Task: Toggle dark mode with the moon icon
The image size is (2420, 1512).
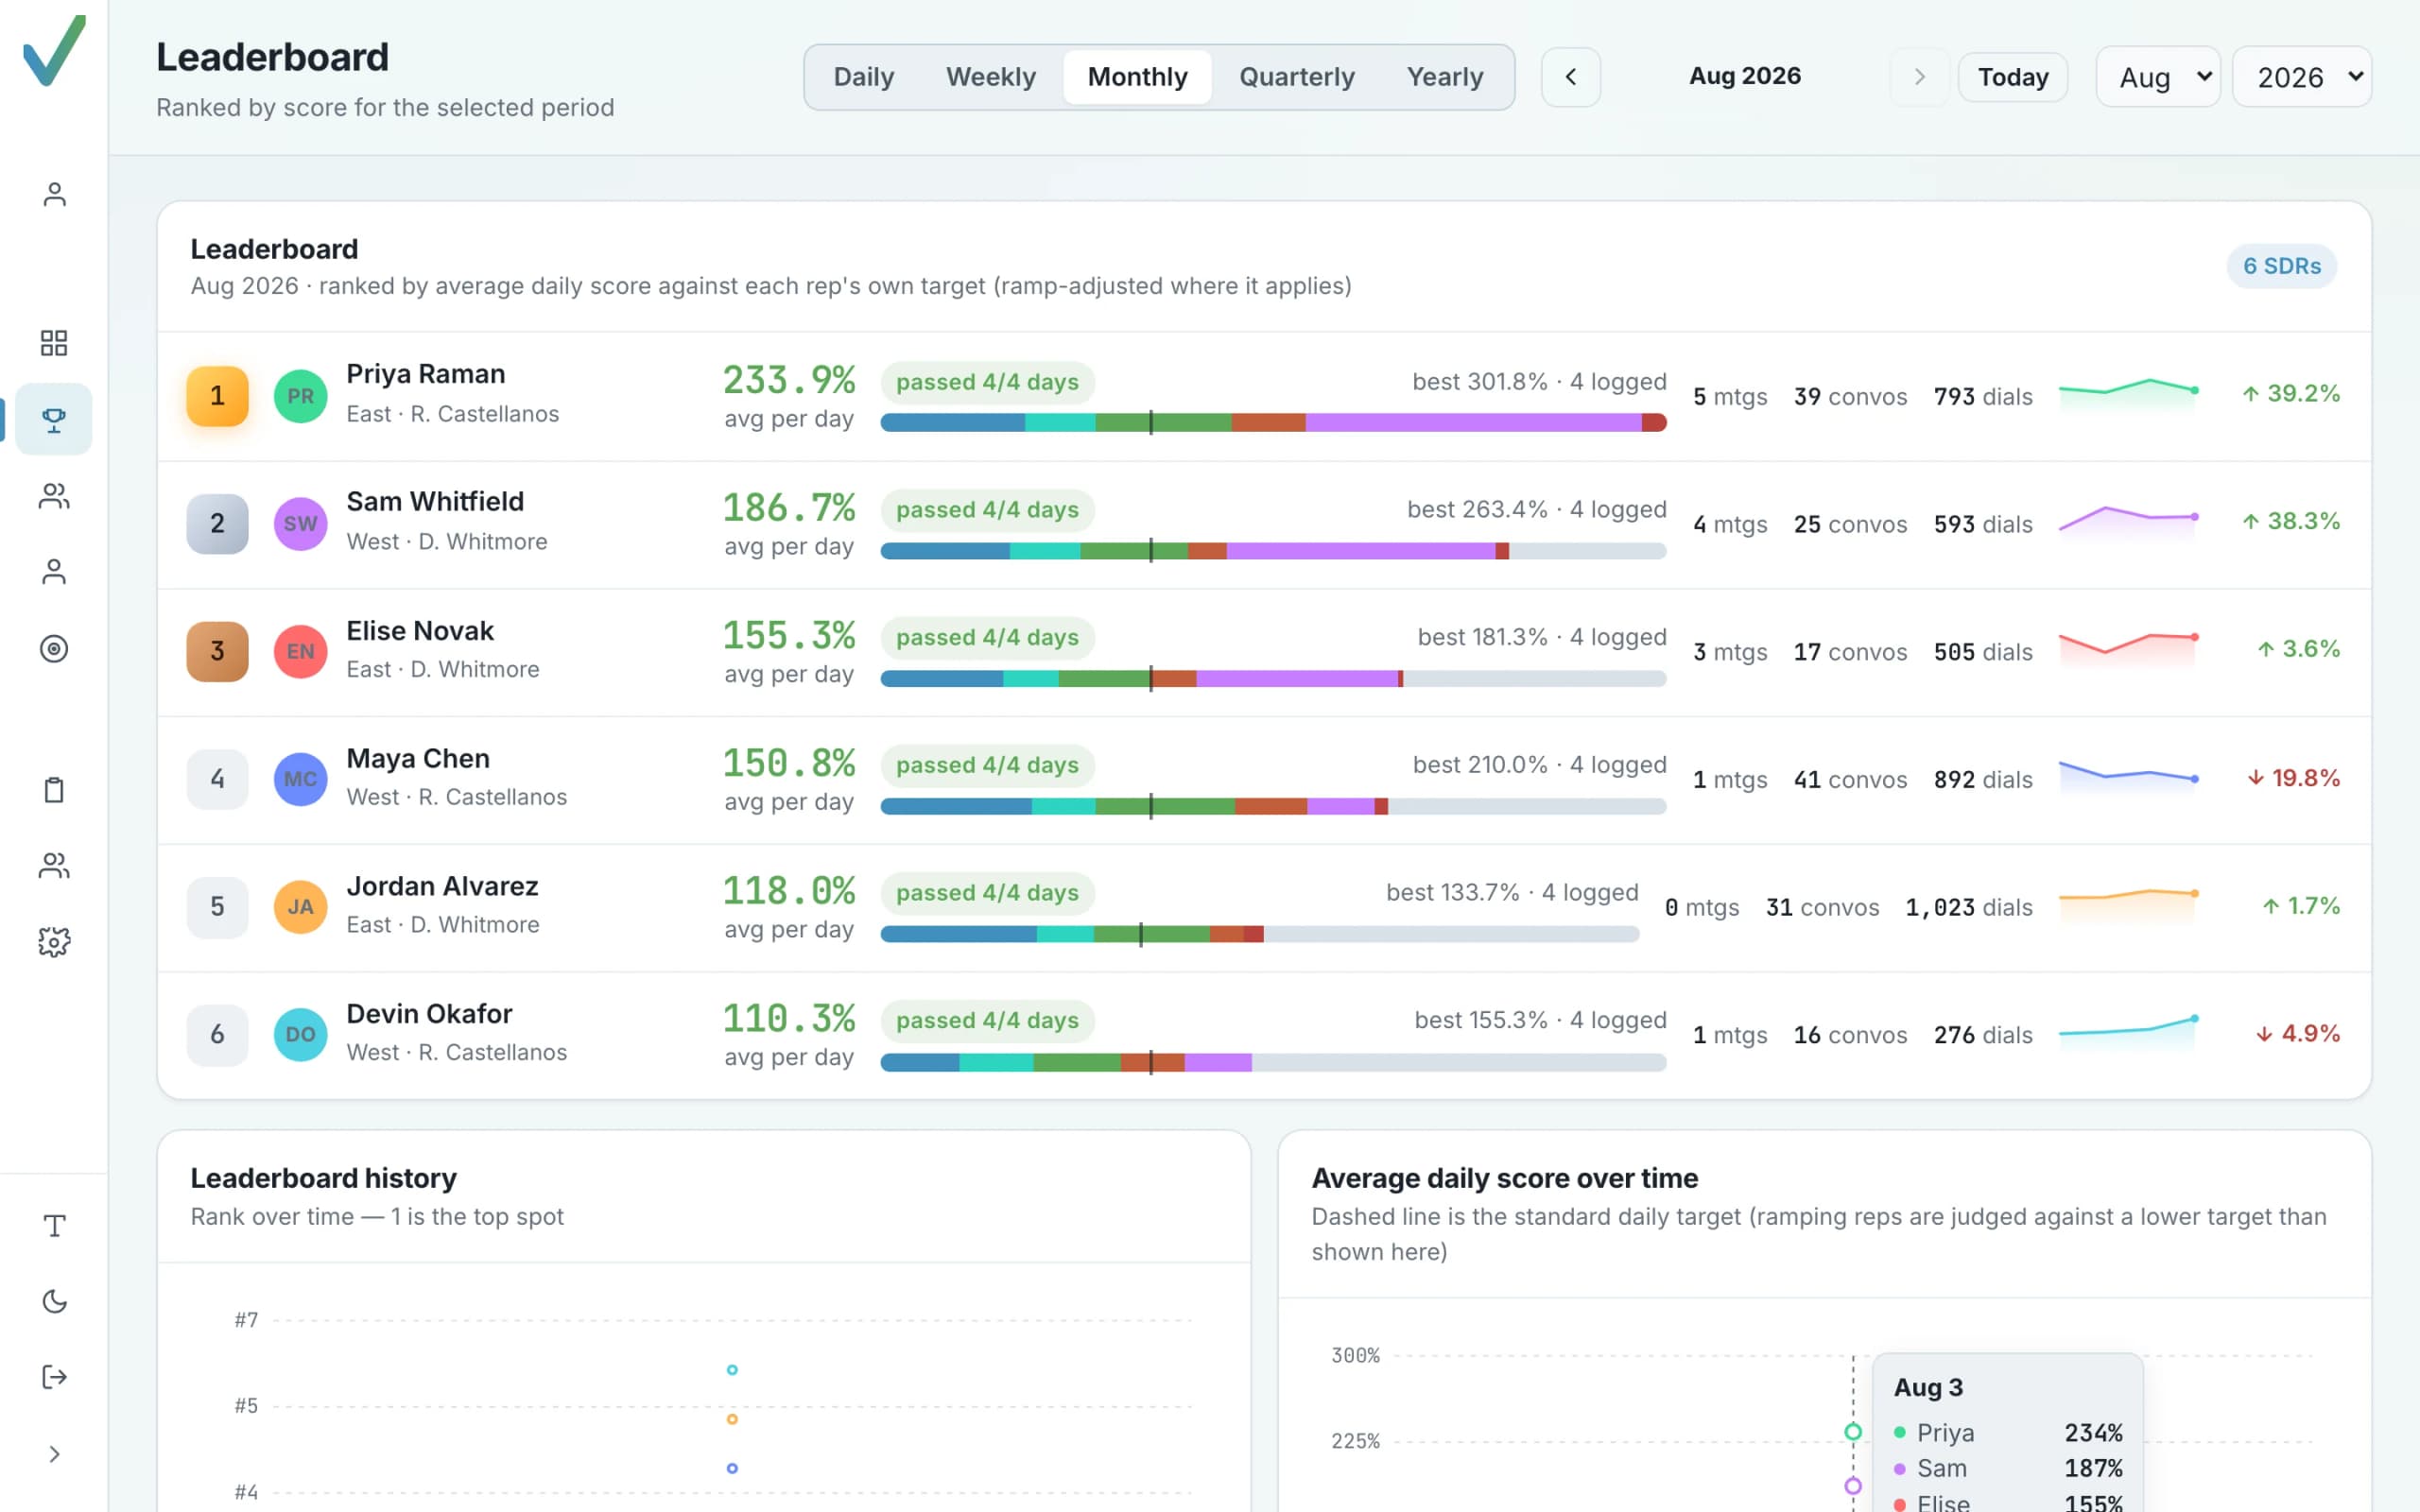Action: coord(54,1301)
